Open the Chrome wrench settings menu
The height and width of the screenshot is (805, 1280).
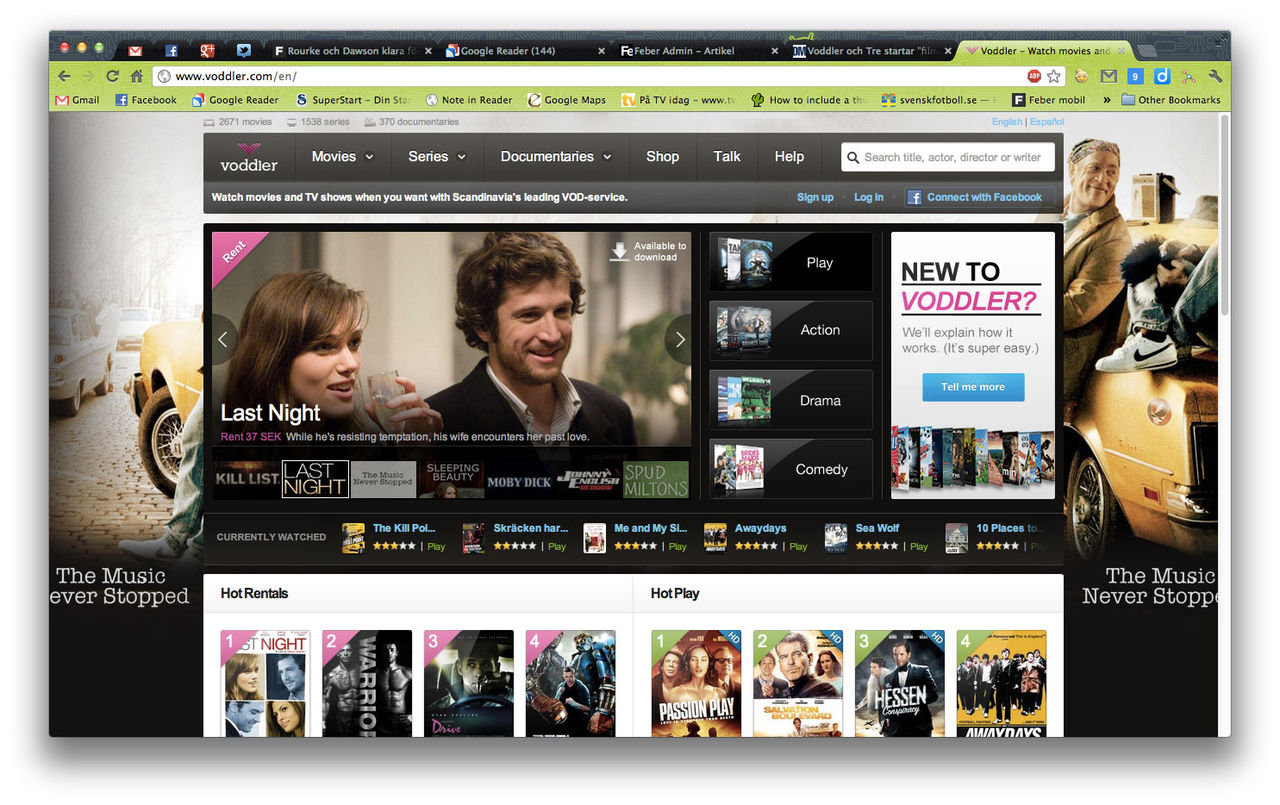coord(1215,76)
